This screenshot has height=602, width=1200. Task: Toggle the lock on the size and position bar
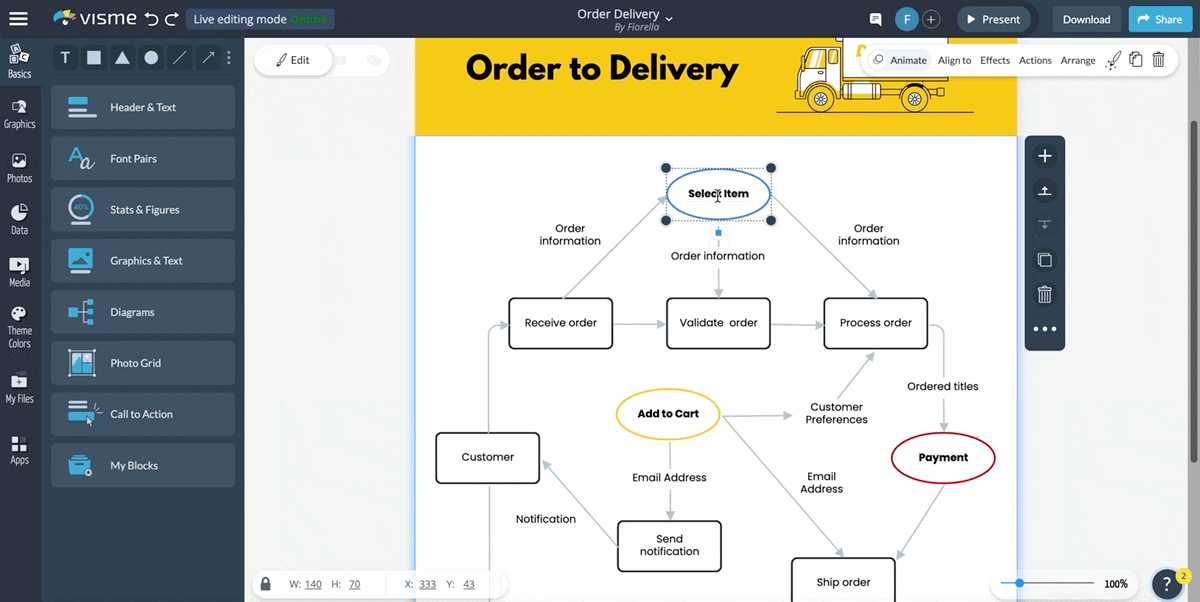click(x=265, y=583)
